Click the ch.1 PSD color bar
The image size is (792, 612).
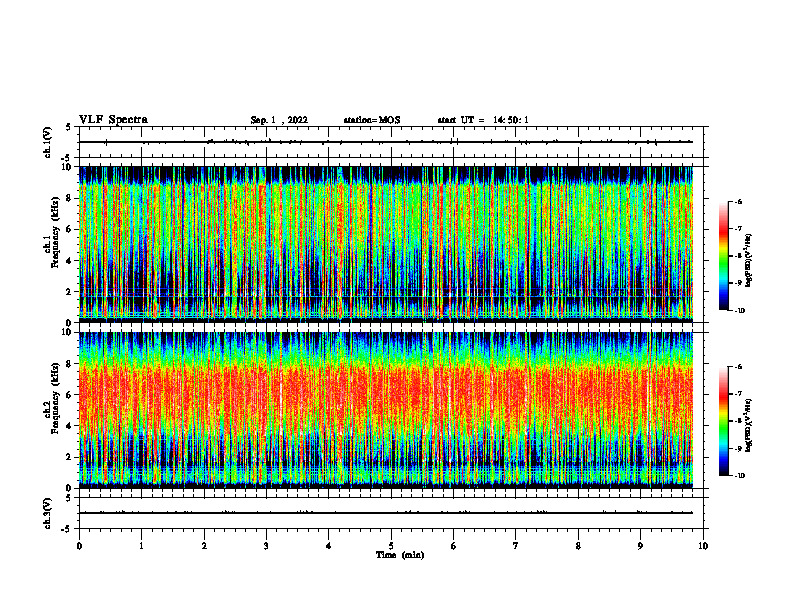coord(723,256)
